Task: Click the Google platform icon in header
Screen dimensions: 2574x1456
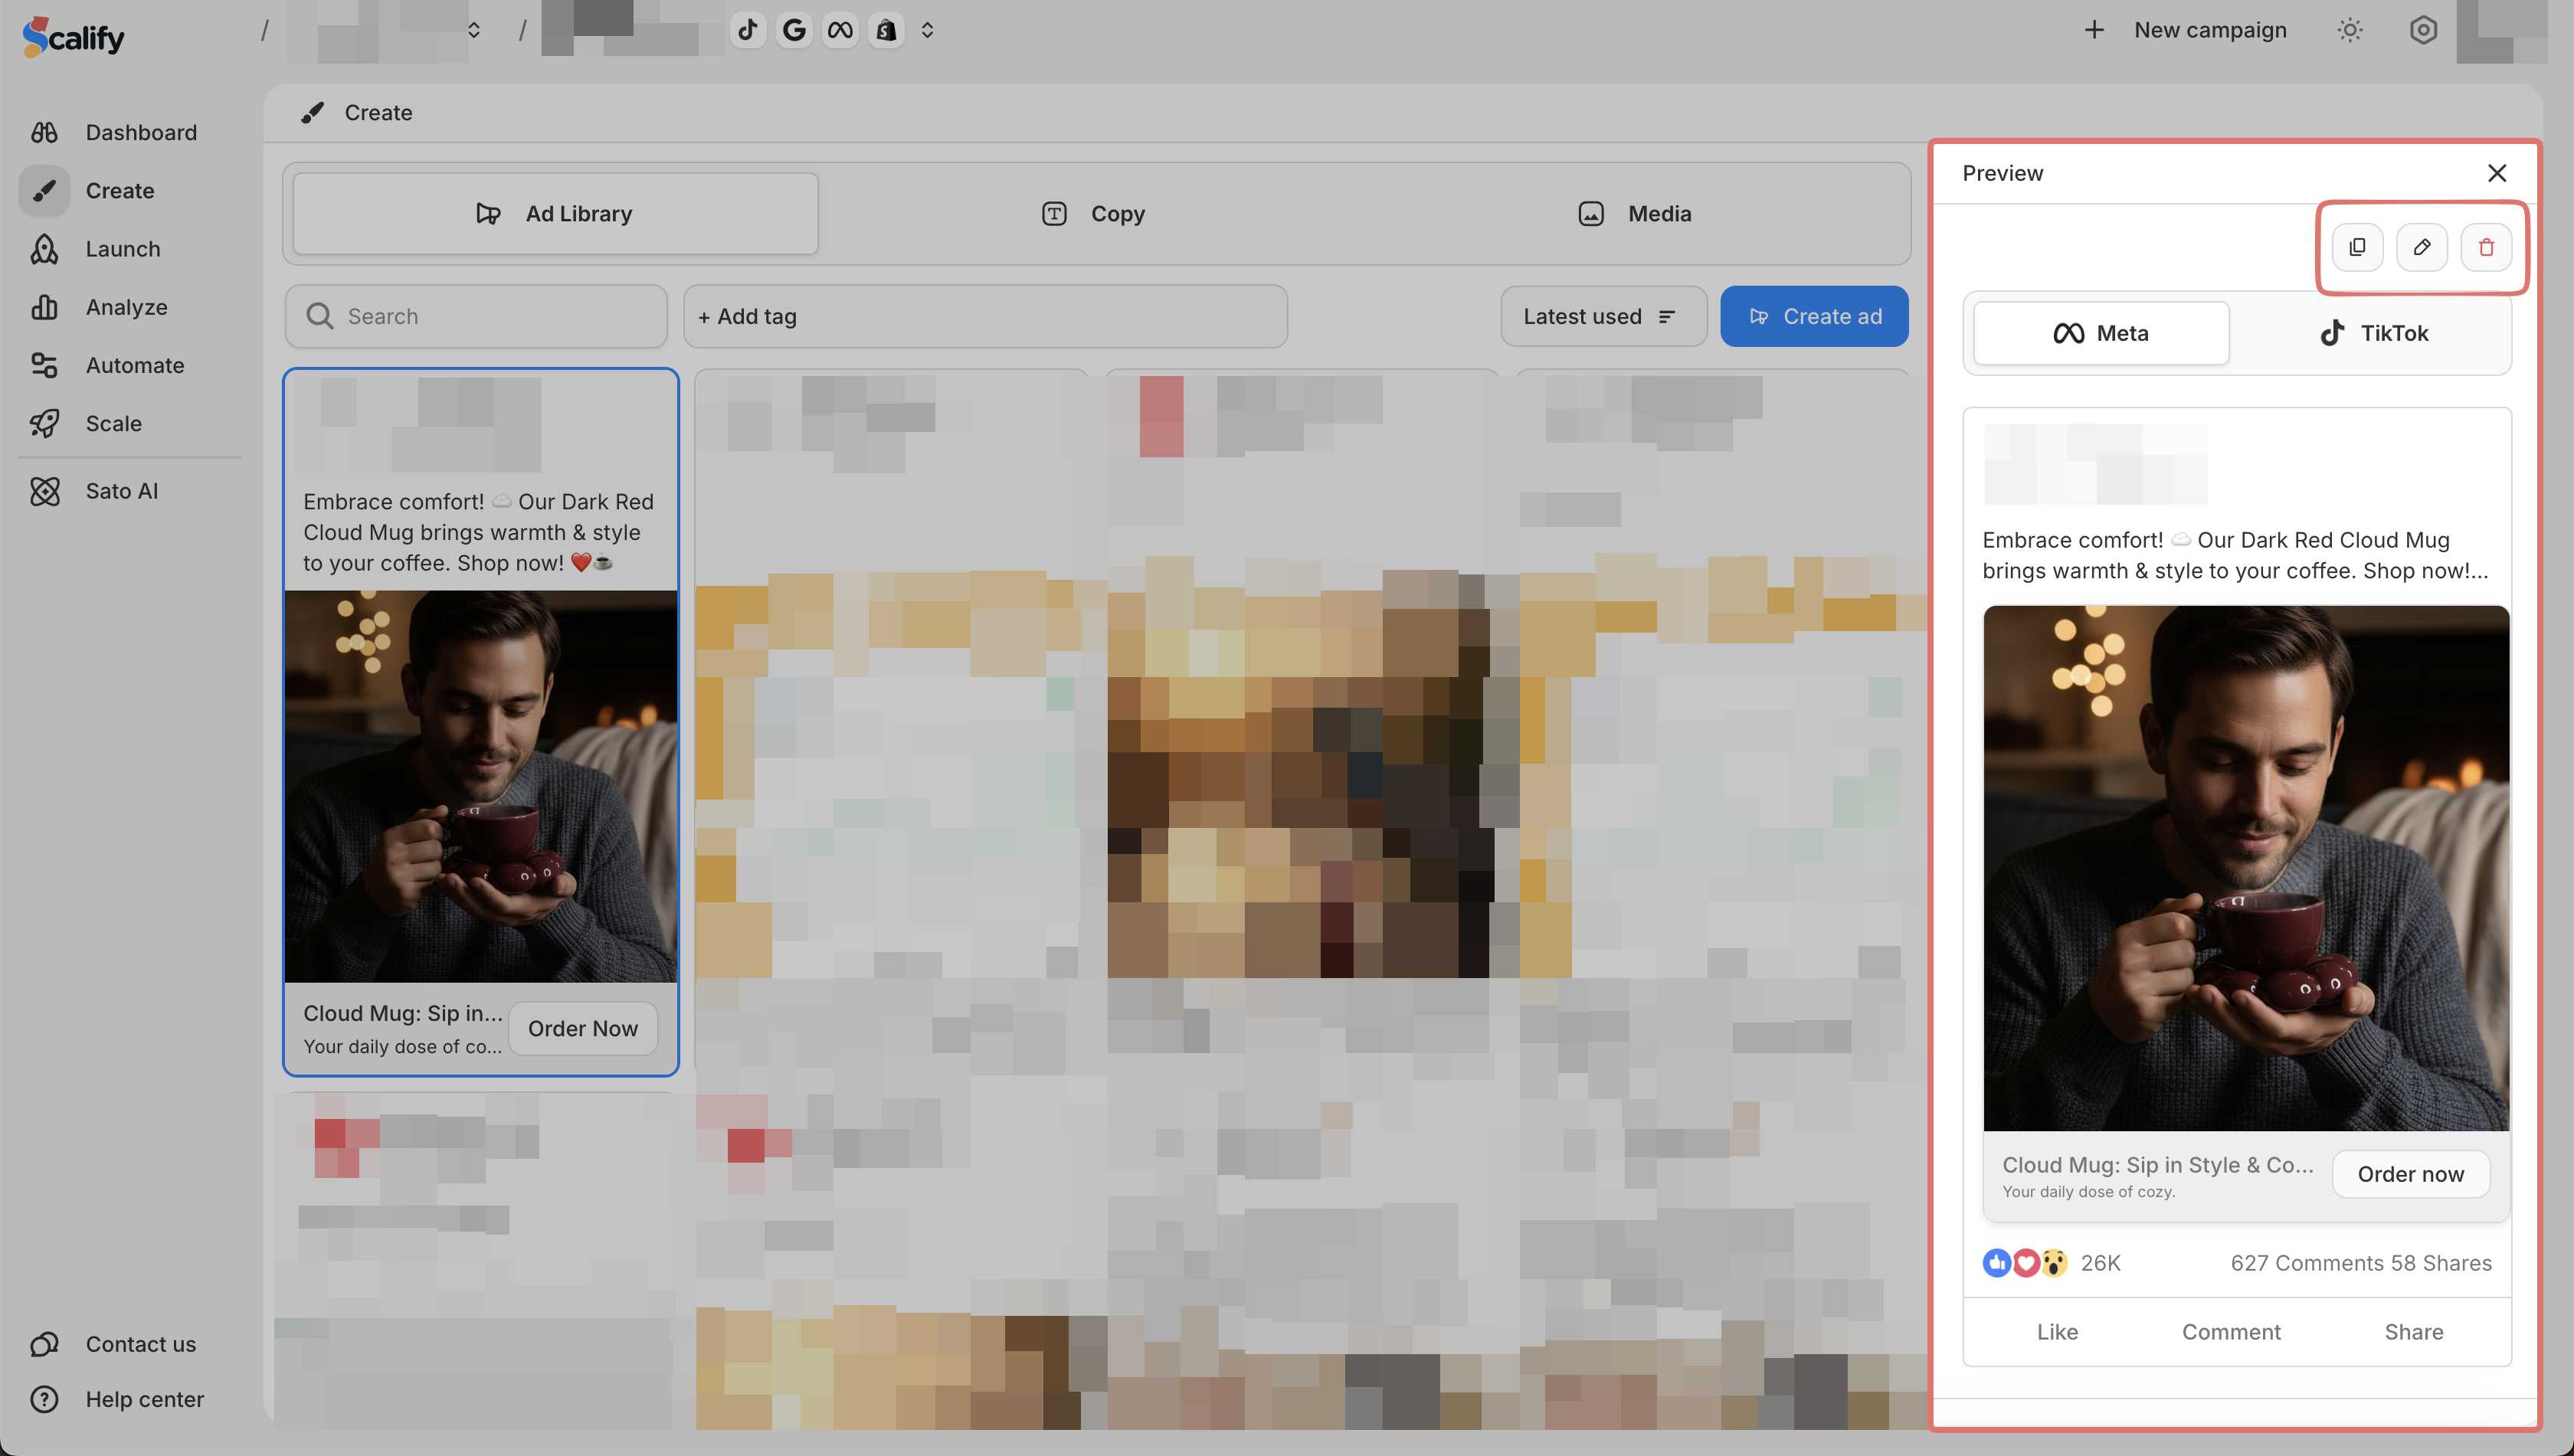Action: (x=794, y=30)
